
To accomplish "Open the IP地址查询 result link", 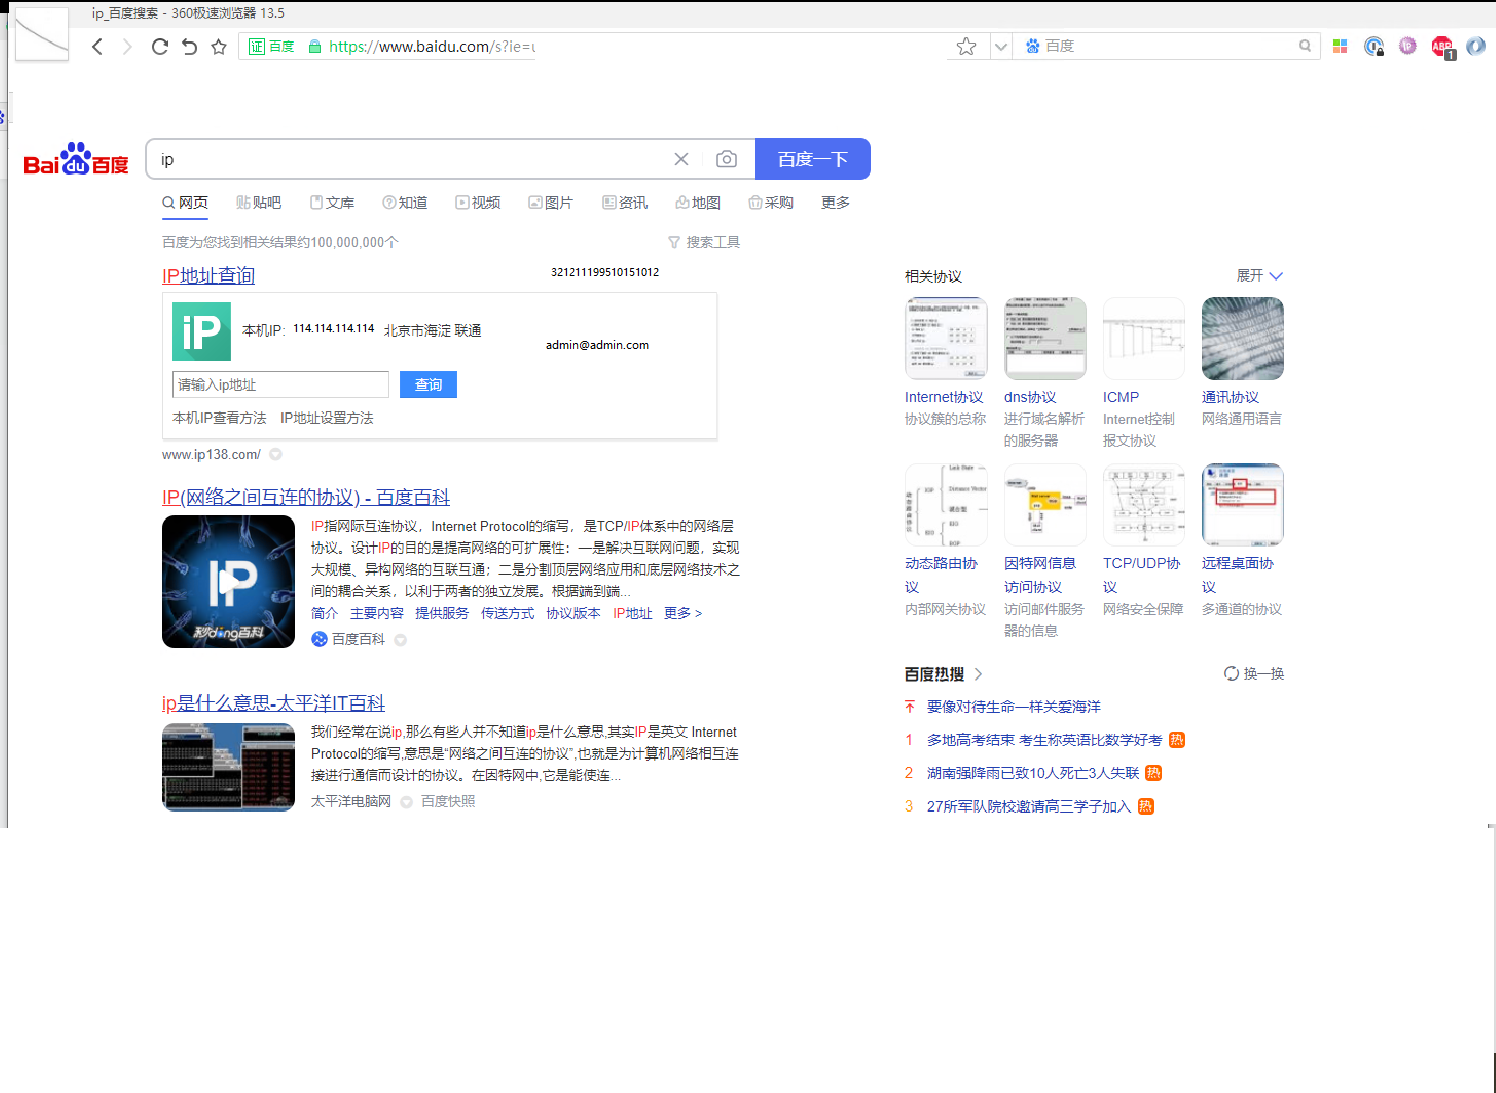I will coord(208,276).
